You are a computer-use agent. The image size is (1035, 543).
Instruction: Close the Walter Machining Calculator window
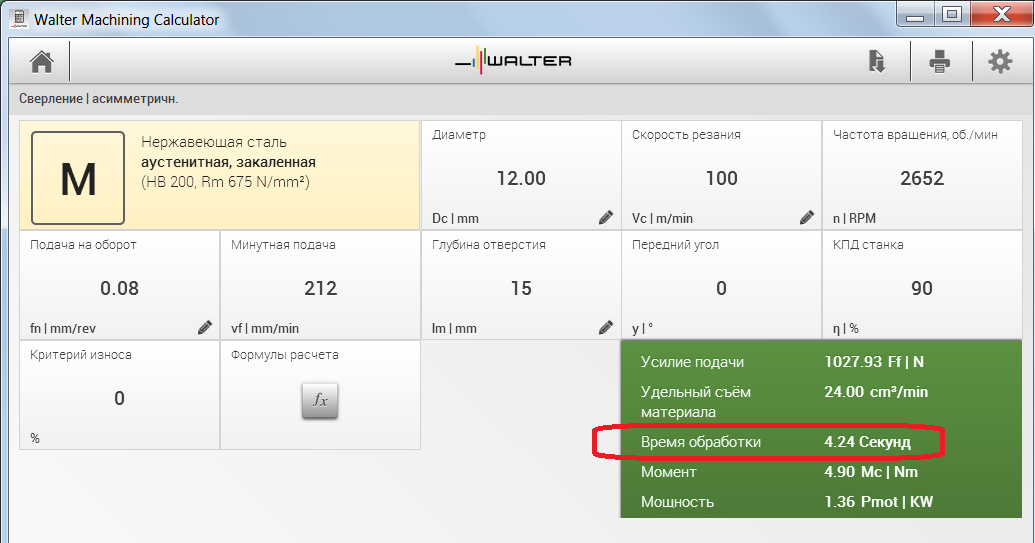(1001, 15)
